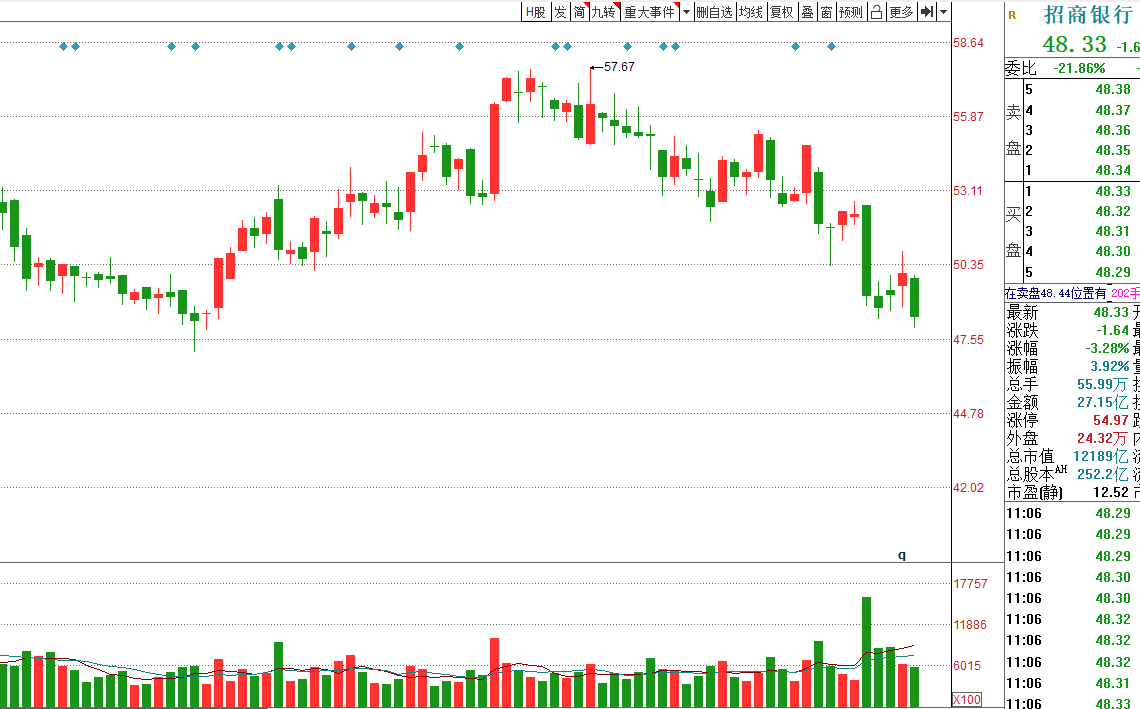This screenshot has height=709, width=1140.
Task: Click the 58.64 price axis label
Action: [x=968, y=43]
